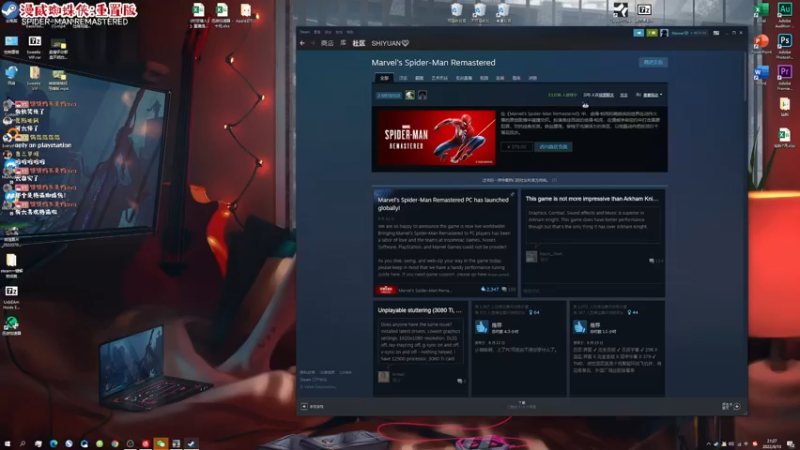The height and width of the screenshot is (450, 800).
Task: Select the 全部 tab on the hub
Action: (384, 78)
